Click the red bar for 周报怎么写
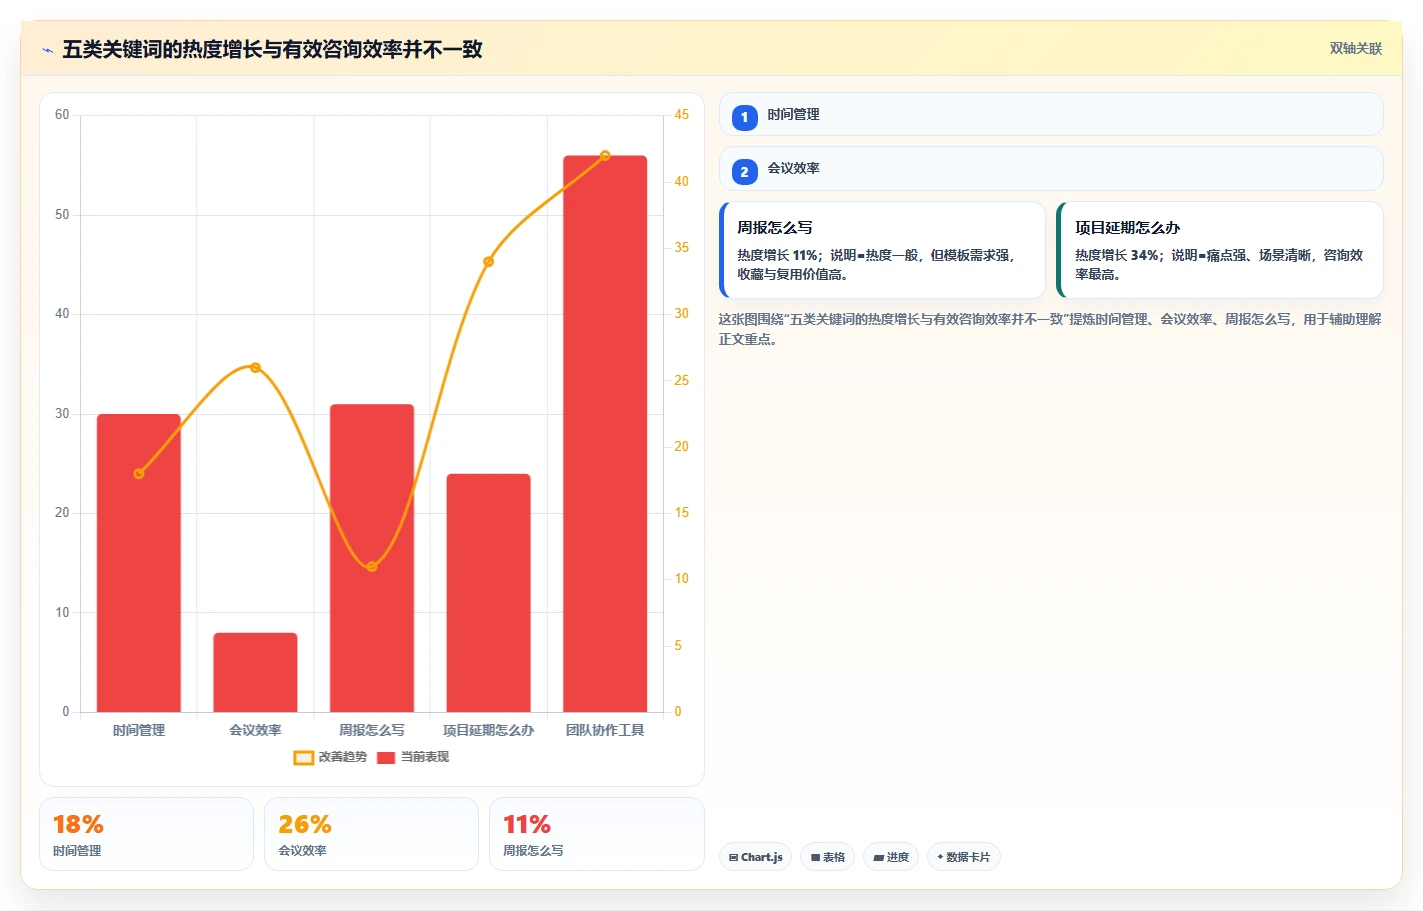This screenshot has width=1423, height=911. [372, 558]
